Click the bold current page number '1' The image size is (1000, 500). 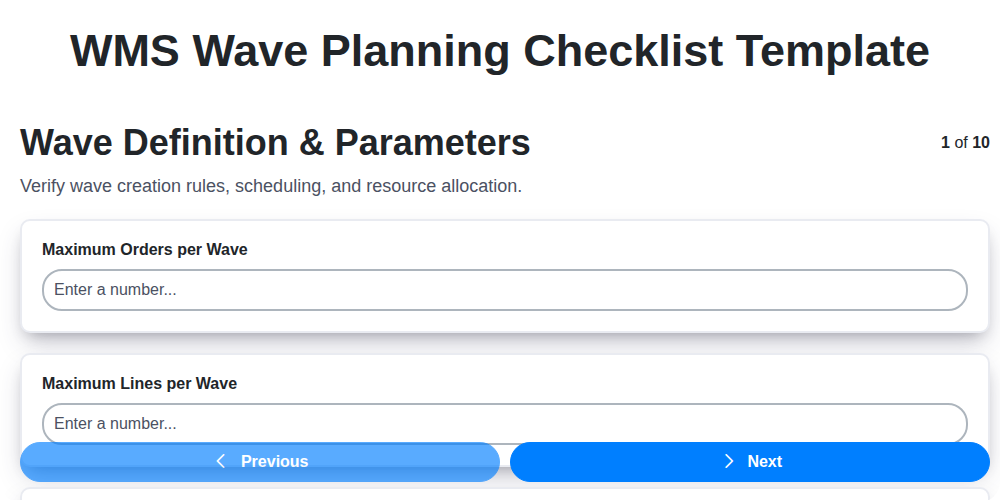945,142
